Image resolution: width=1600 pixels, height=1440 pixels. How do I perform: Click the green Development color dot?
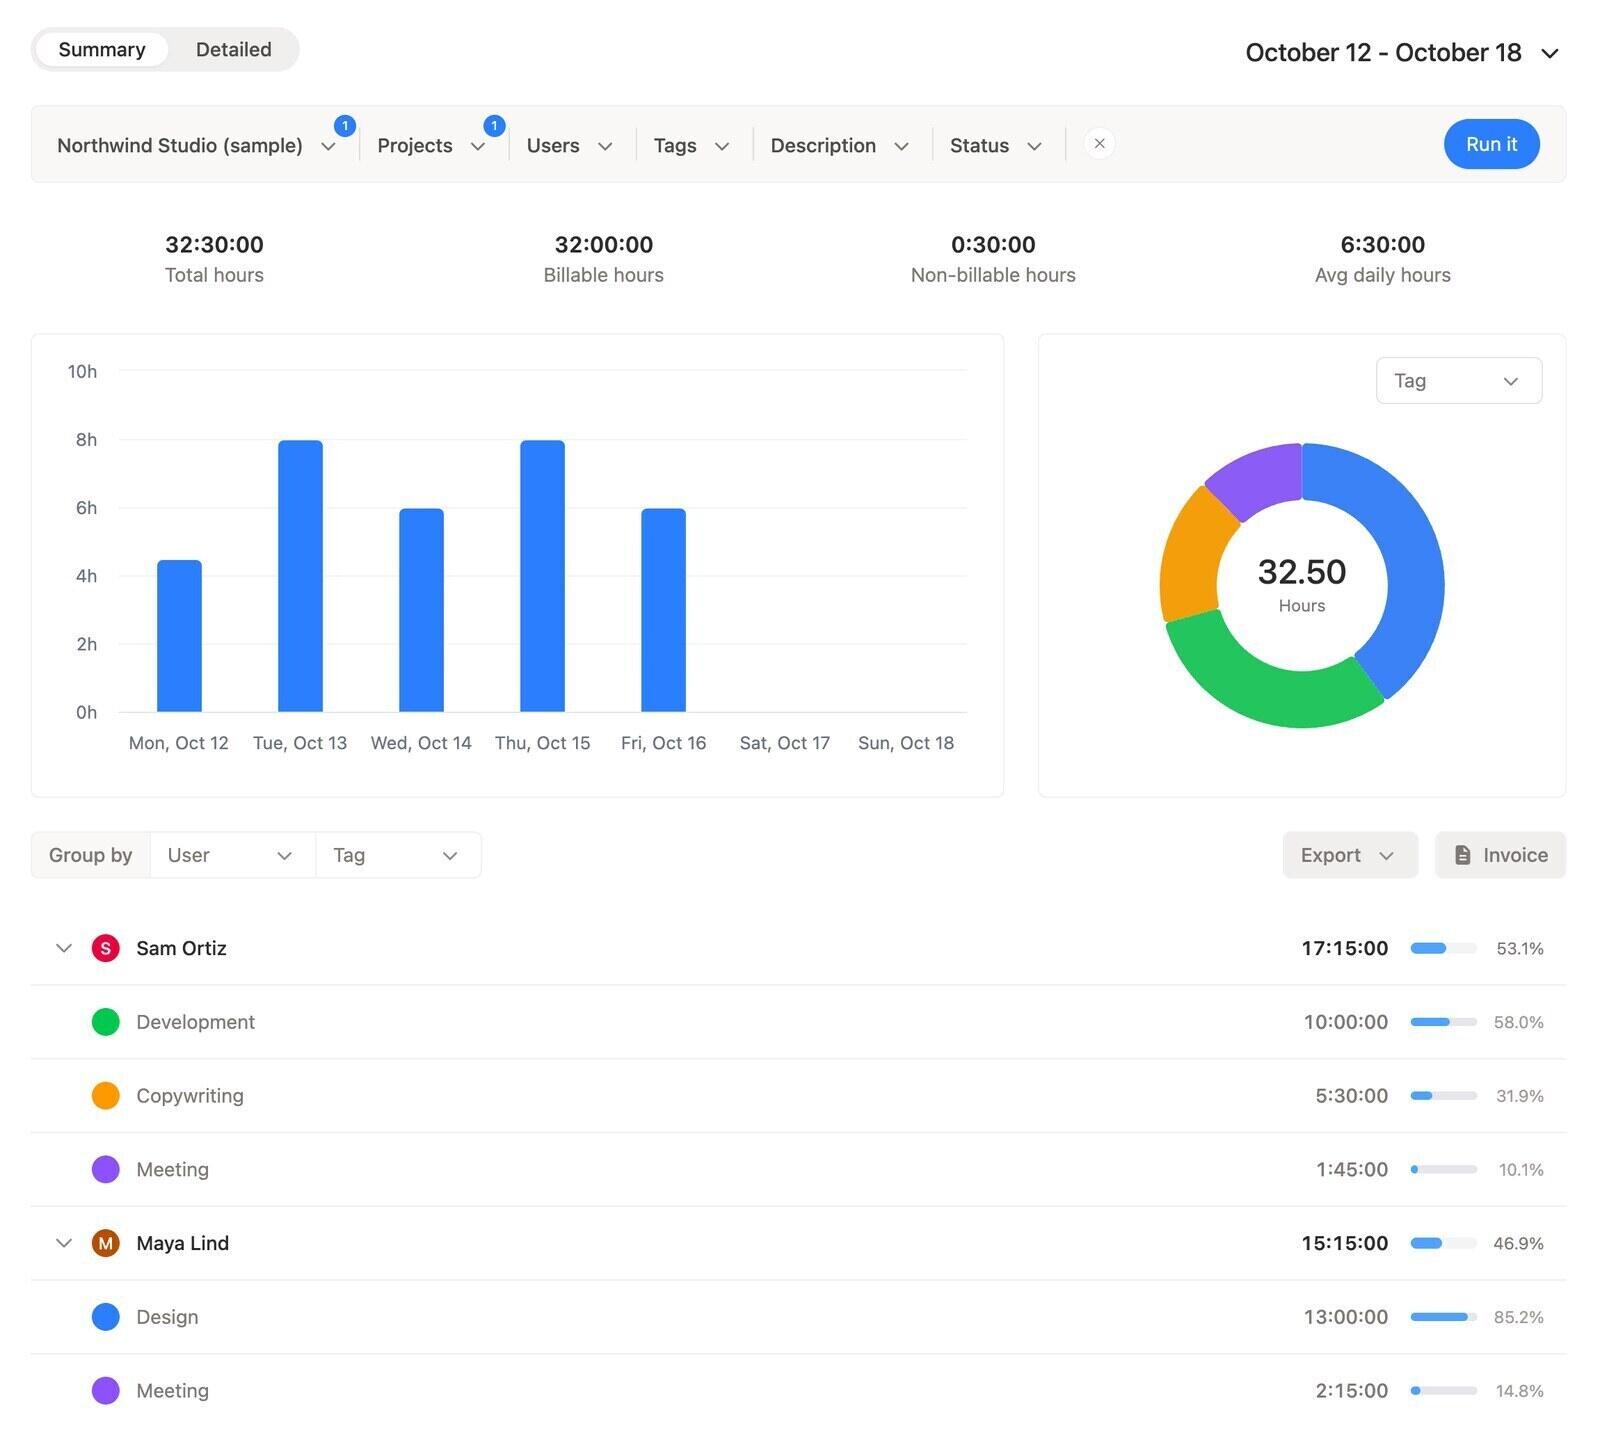[x=106, y=1022]
